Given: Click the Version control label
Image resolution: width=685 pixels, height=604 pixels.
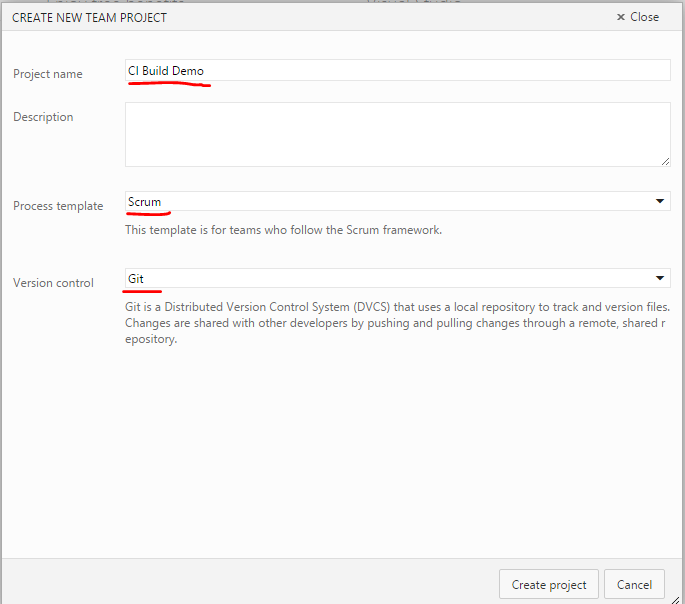Looking at the screenshot, I should (x=53, y=283).
